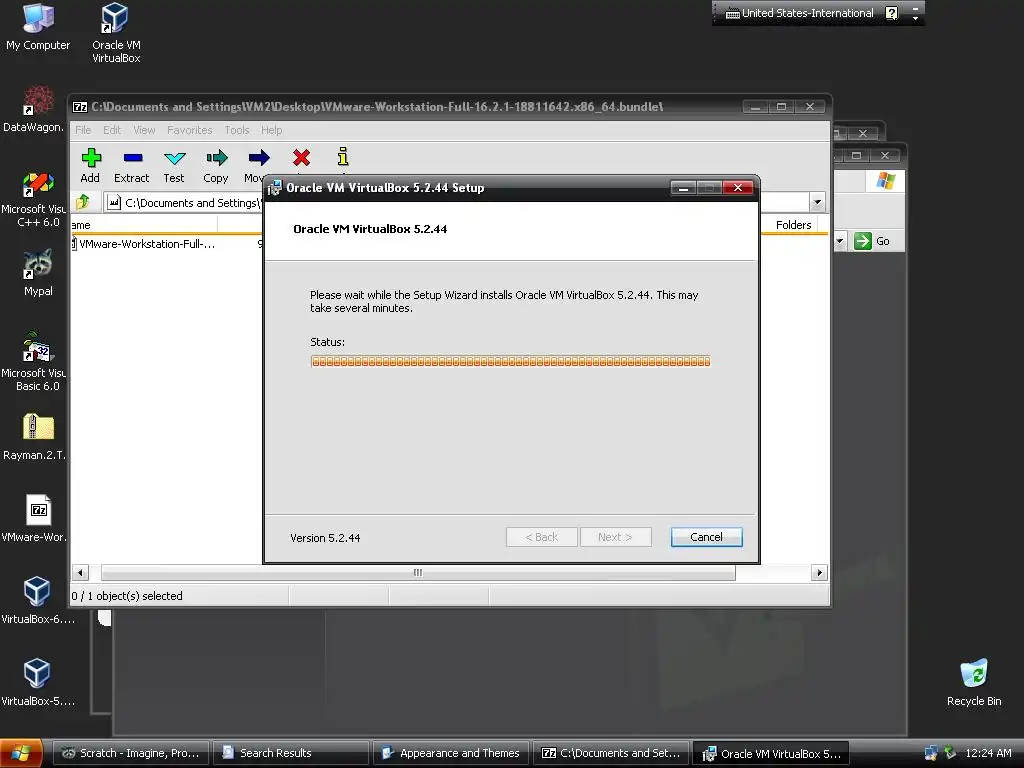Open the 7-Zip address path dropdown
Viewport: 1024px width, 768px height.
click(x=817, y=202)
